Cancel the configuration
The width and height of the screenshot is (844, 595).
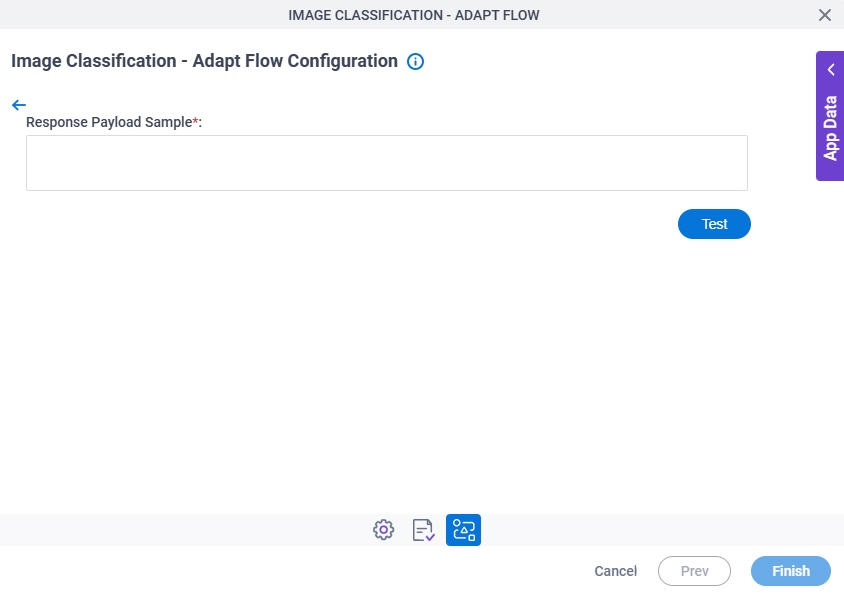coord(615,571)
